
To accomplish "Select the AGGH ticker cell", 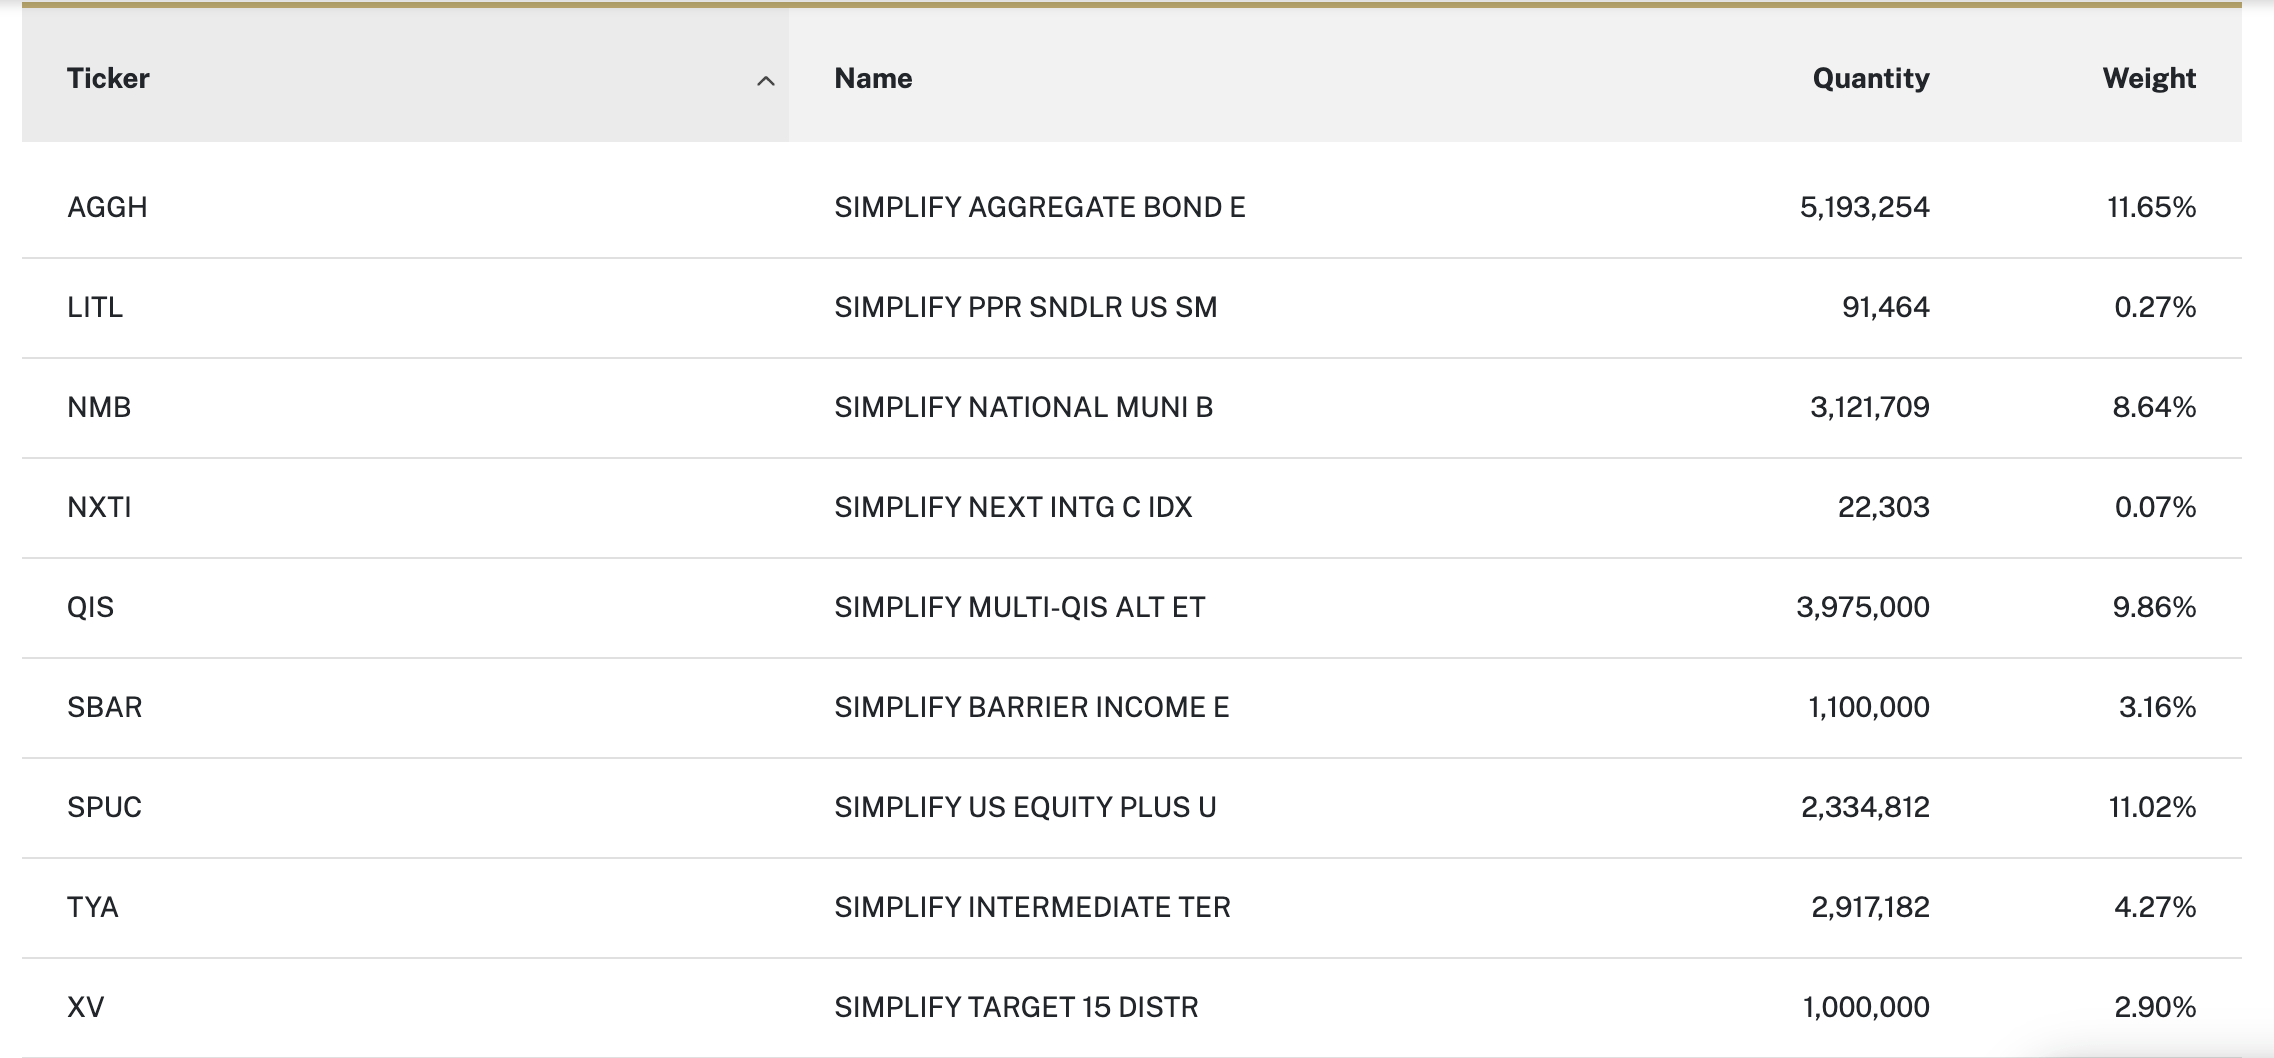I will click(107, 207).
